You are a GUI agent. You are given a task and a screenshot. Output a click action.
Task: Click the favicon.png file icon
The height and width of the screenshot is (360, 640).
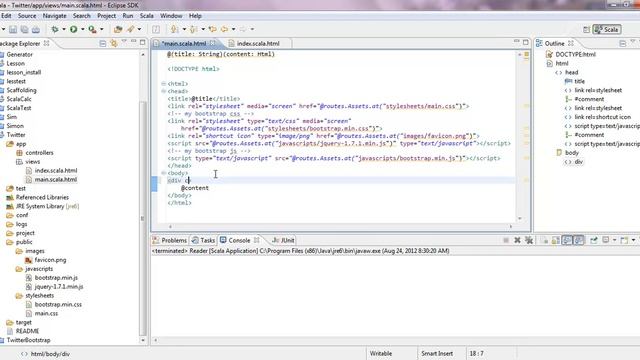[29, 260]
